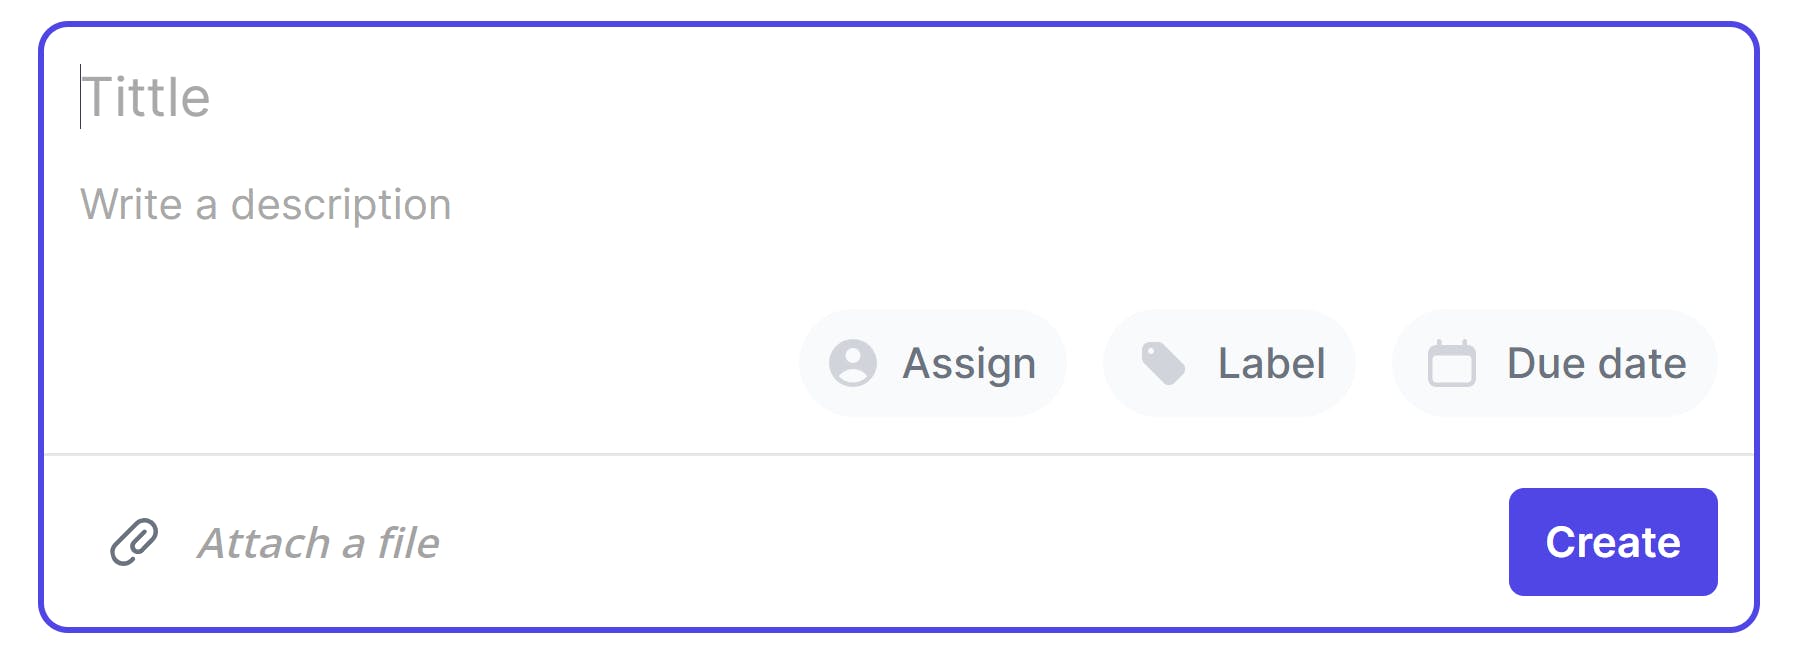Click the Attach a file link text
The image size is (1796, 655).
tap(318, 543)
